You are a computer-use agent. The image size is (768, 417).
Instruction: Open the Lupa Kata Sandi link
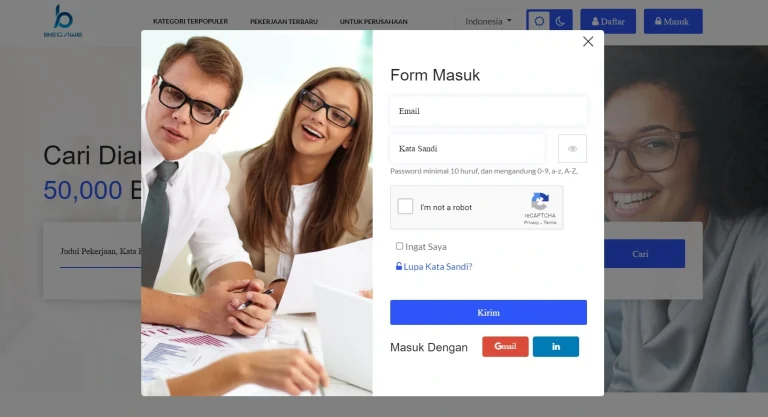click(x=434, y=267)
